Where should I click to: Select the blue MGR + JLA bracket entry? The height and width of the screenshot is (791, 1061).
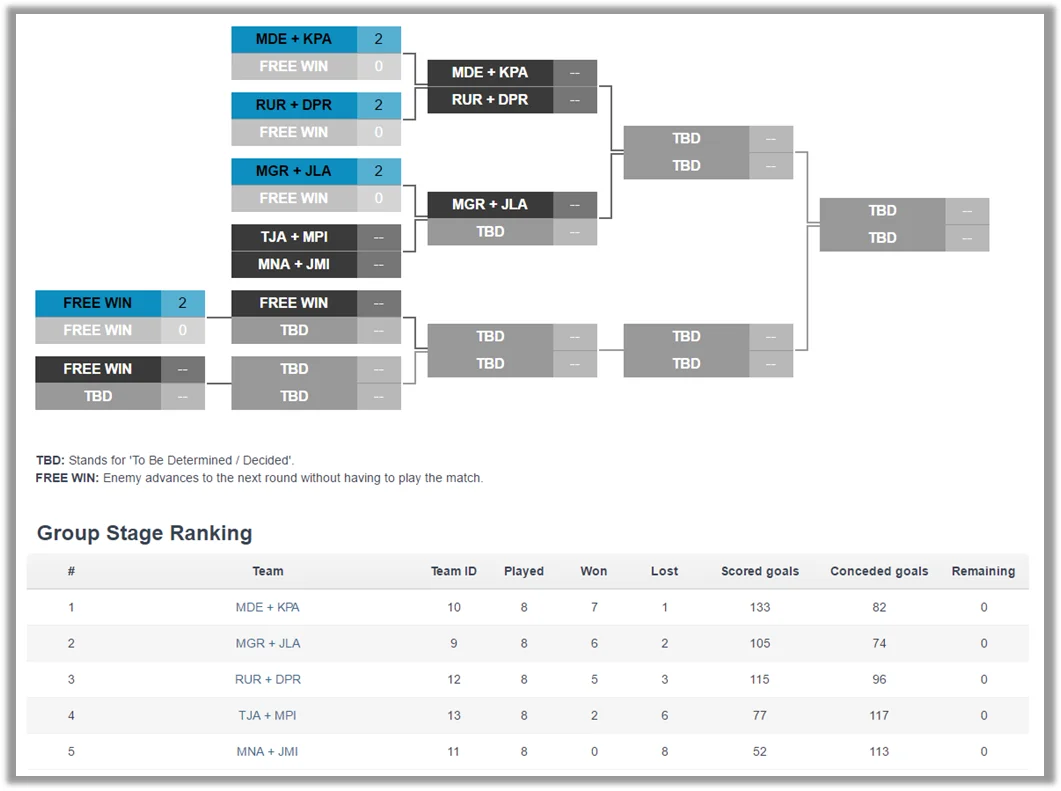coord(294,171)
